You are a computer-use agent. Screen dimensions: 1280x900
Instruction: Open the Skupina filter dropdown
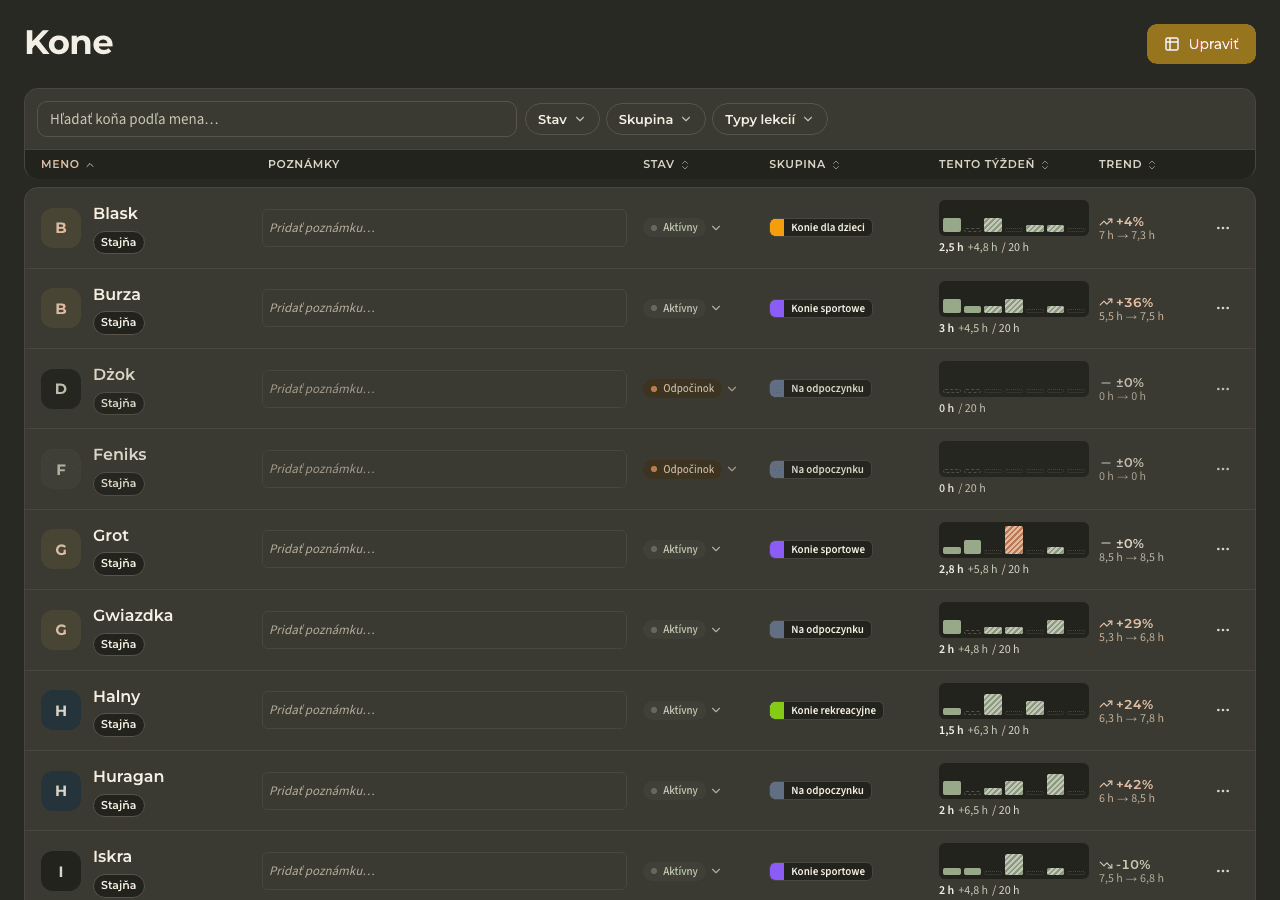655,119
